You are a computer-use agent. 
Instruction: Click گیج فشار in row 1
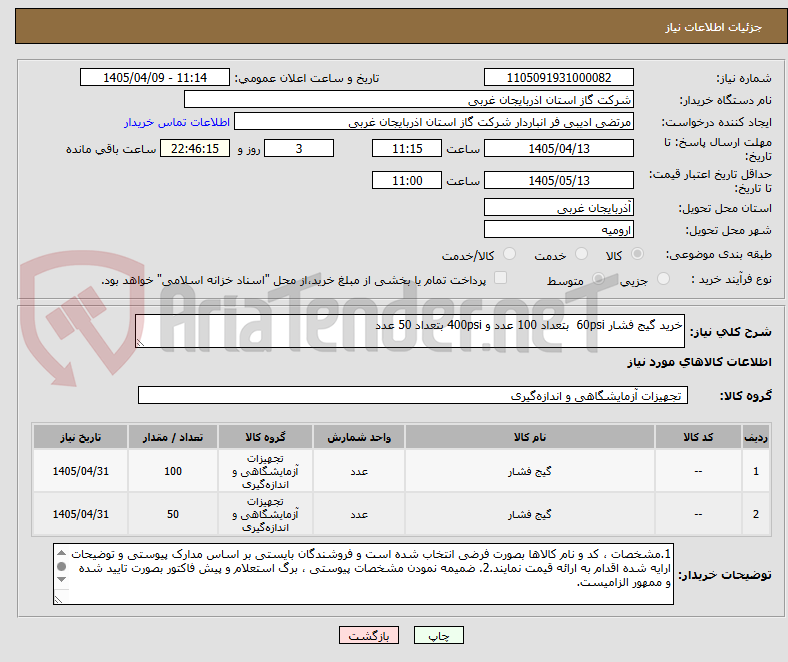[530, 471]
